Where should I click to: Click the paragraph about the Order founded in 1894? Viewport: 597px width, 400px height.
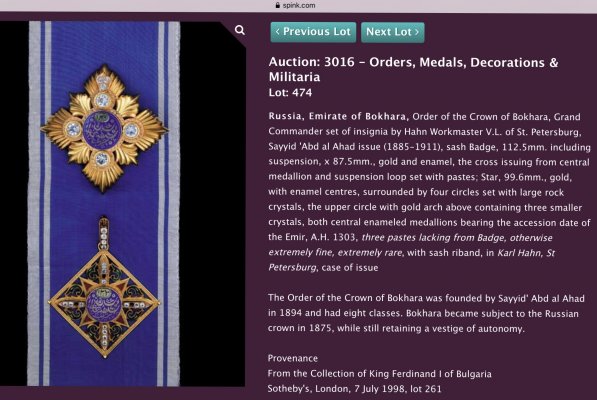click(426, 313)
